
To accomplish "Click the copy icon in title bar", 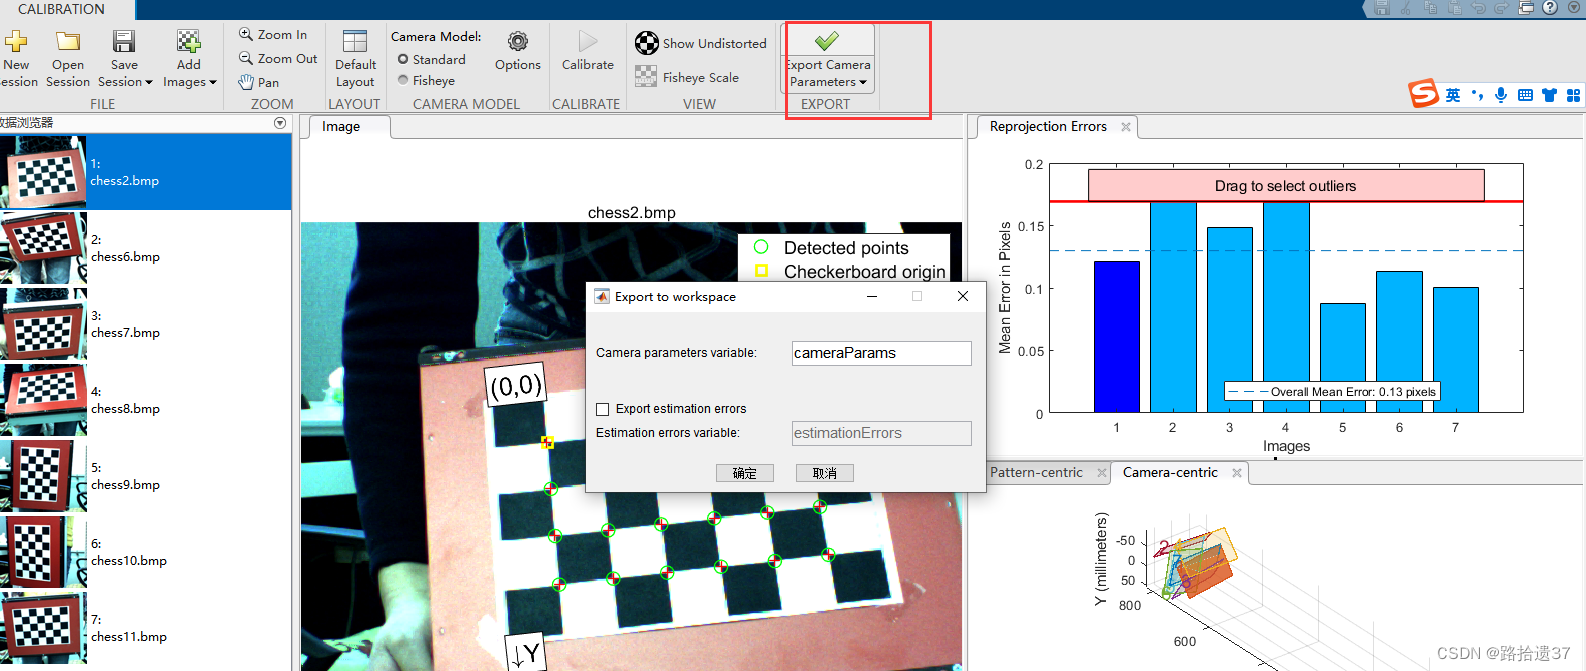I will click(1430, 8).
